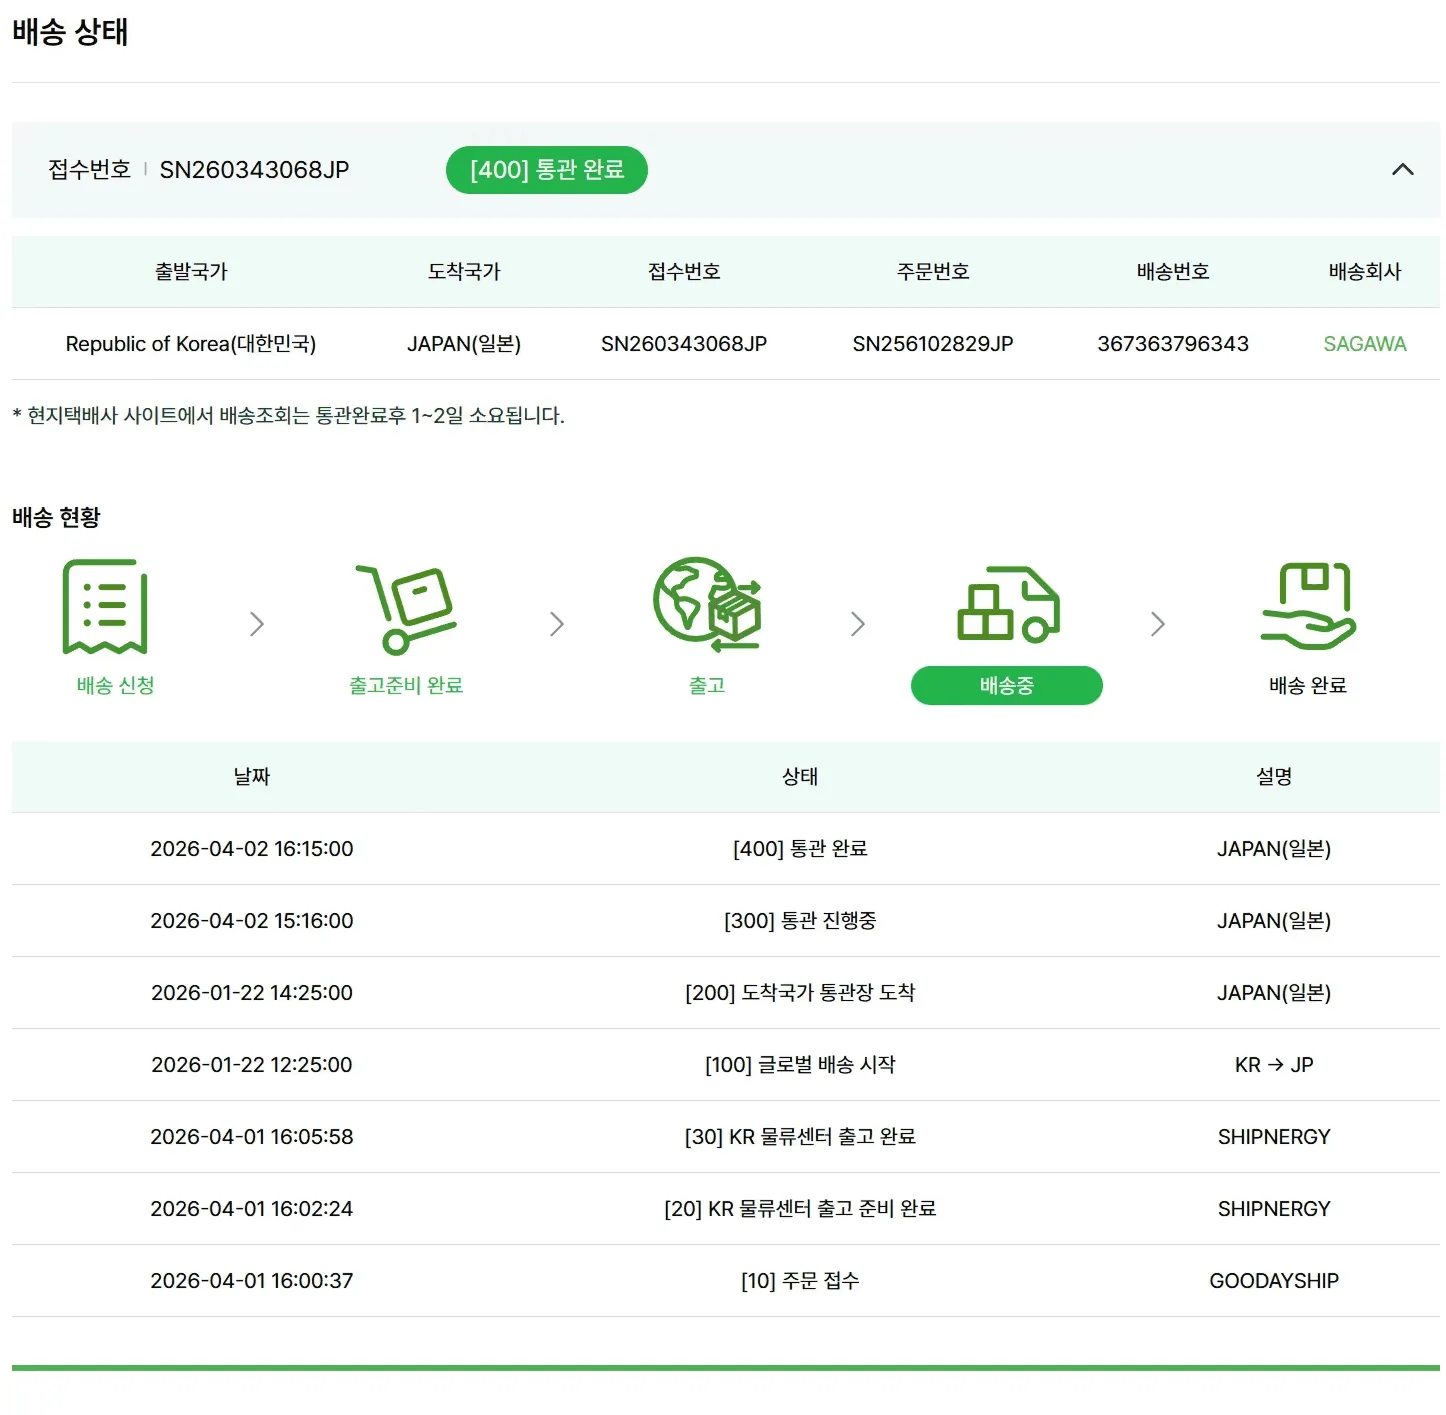This screenshot has width=1446, height=1415.
Task: Click the GOODAYSHIP description cell
Action: (1274, 1281)
